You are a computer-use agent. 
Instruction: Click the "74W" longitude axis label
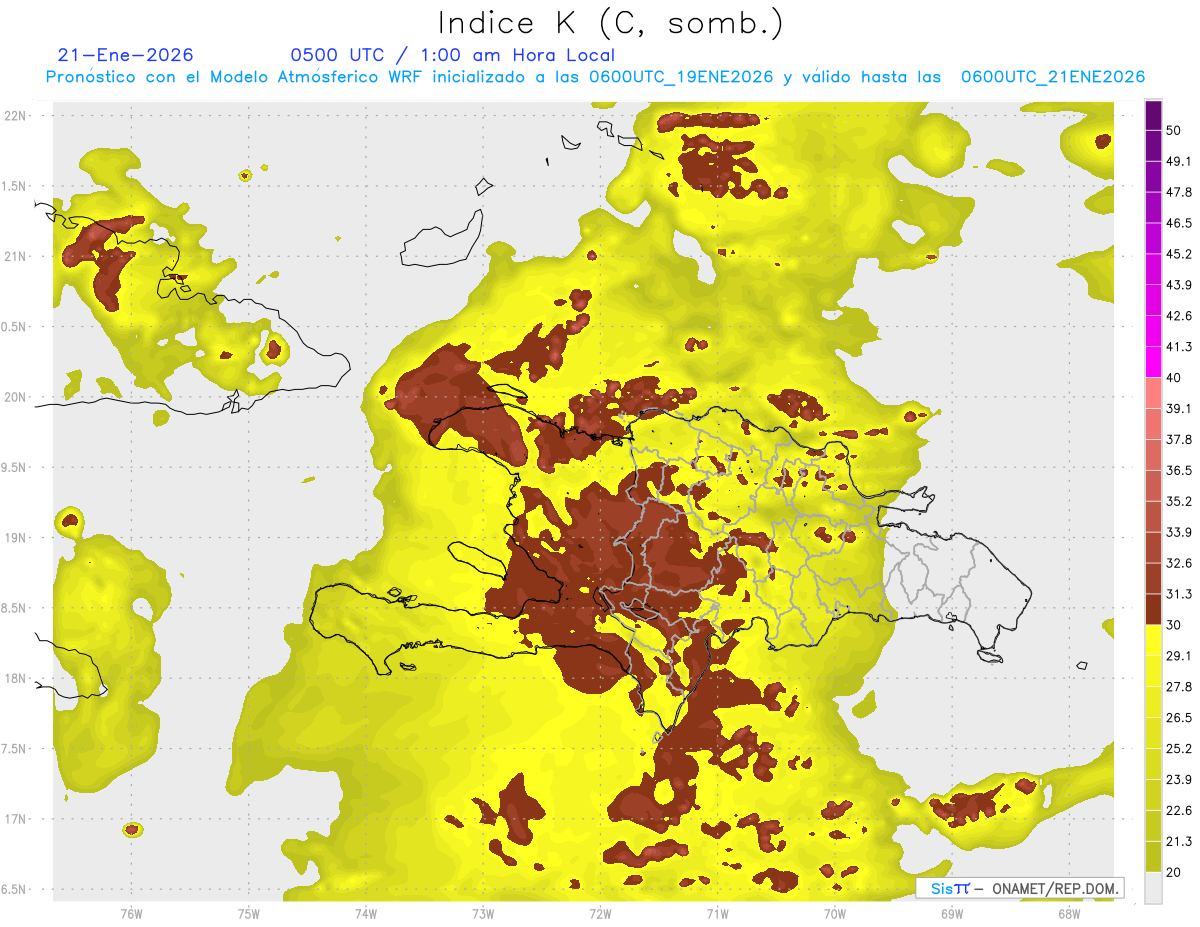click(366, 914)
